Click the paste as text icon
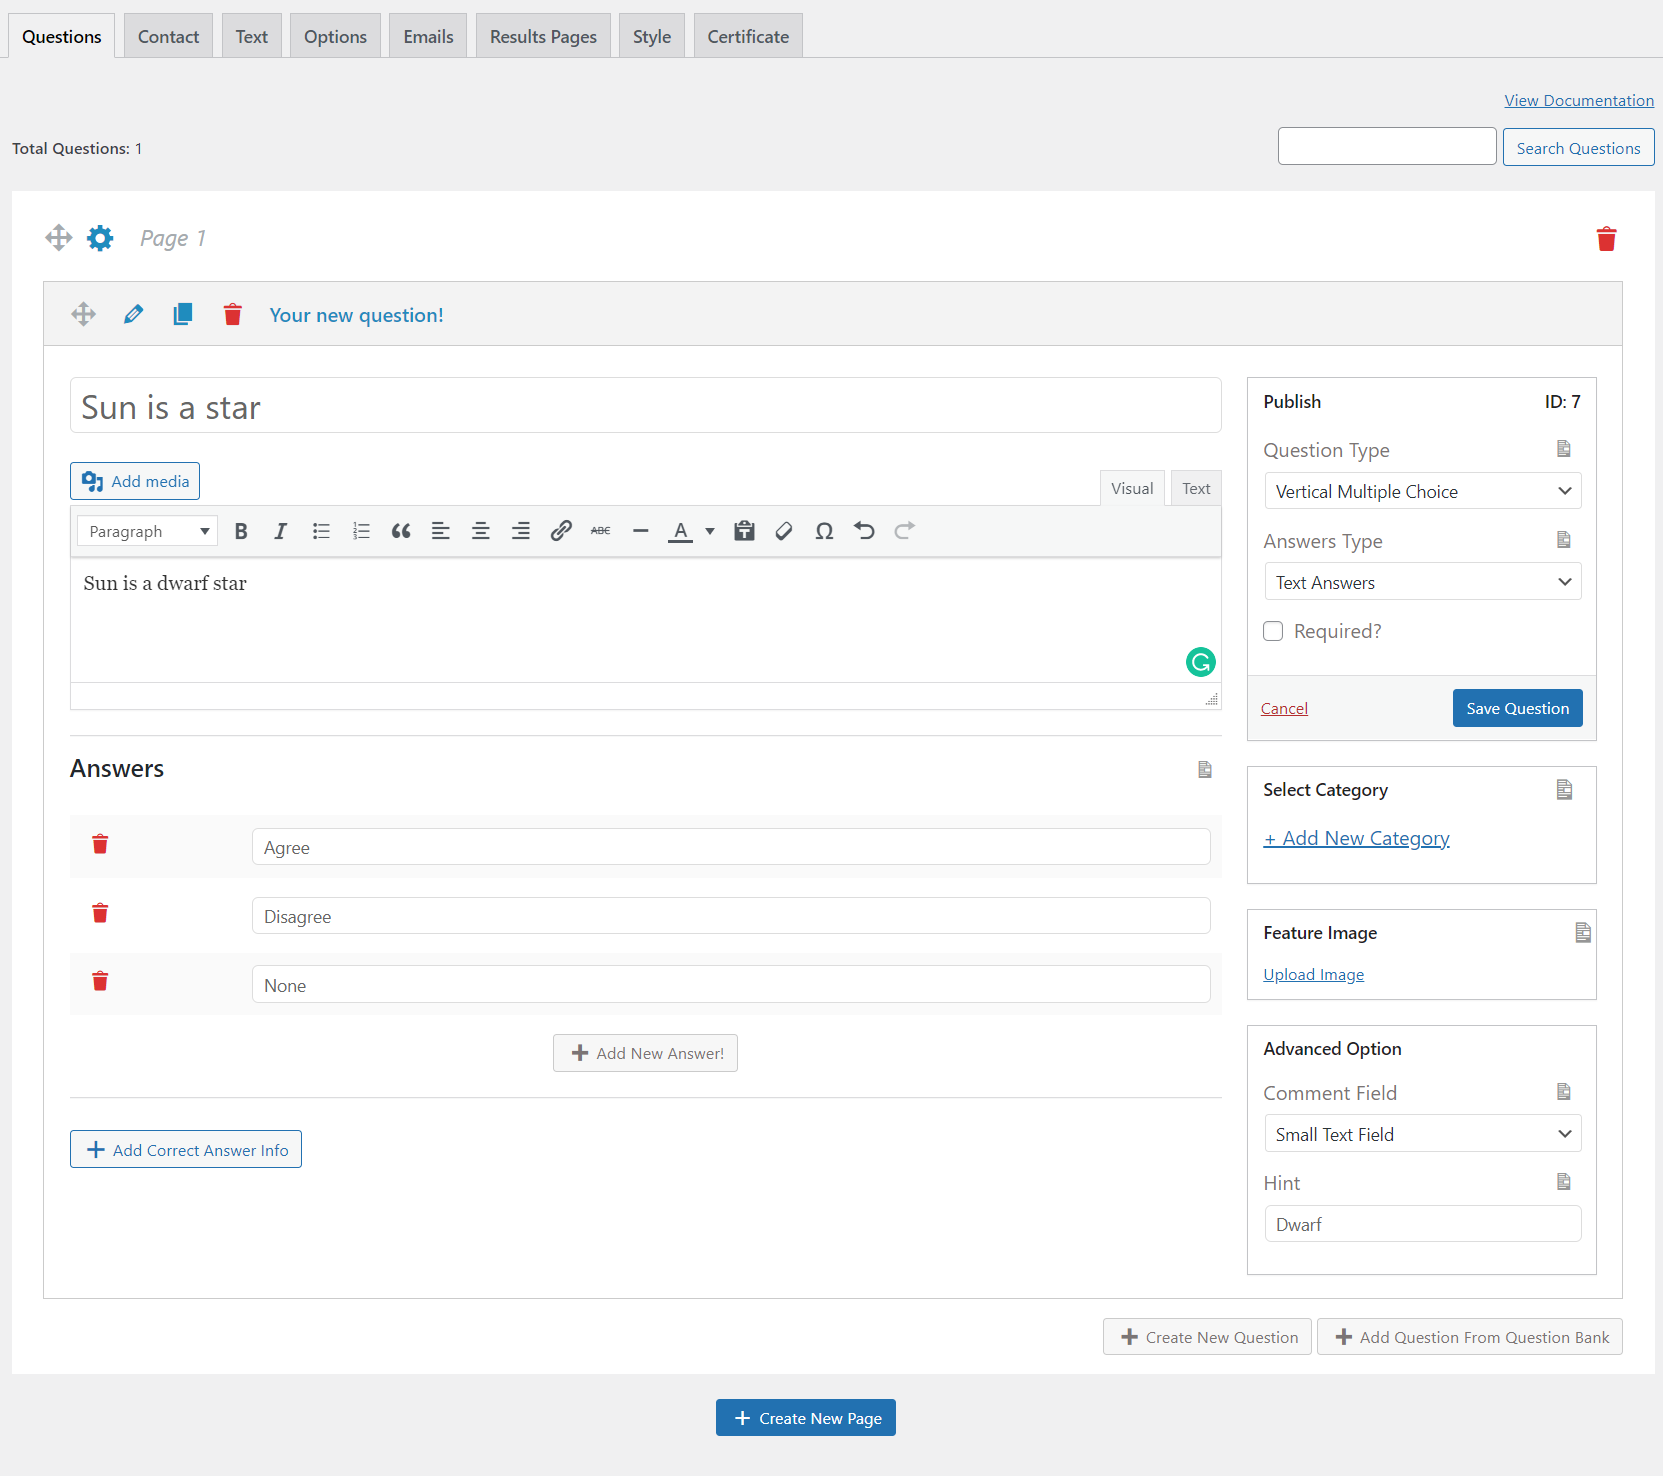This screenshot has width=1664, height=1477. [744, 531]
